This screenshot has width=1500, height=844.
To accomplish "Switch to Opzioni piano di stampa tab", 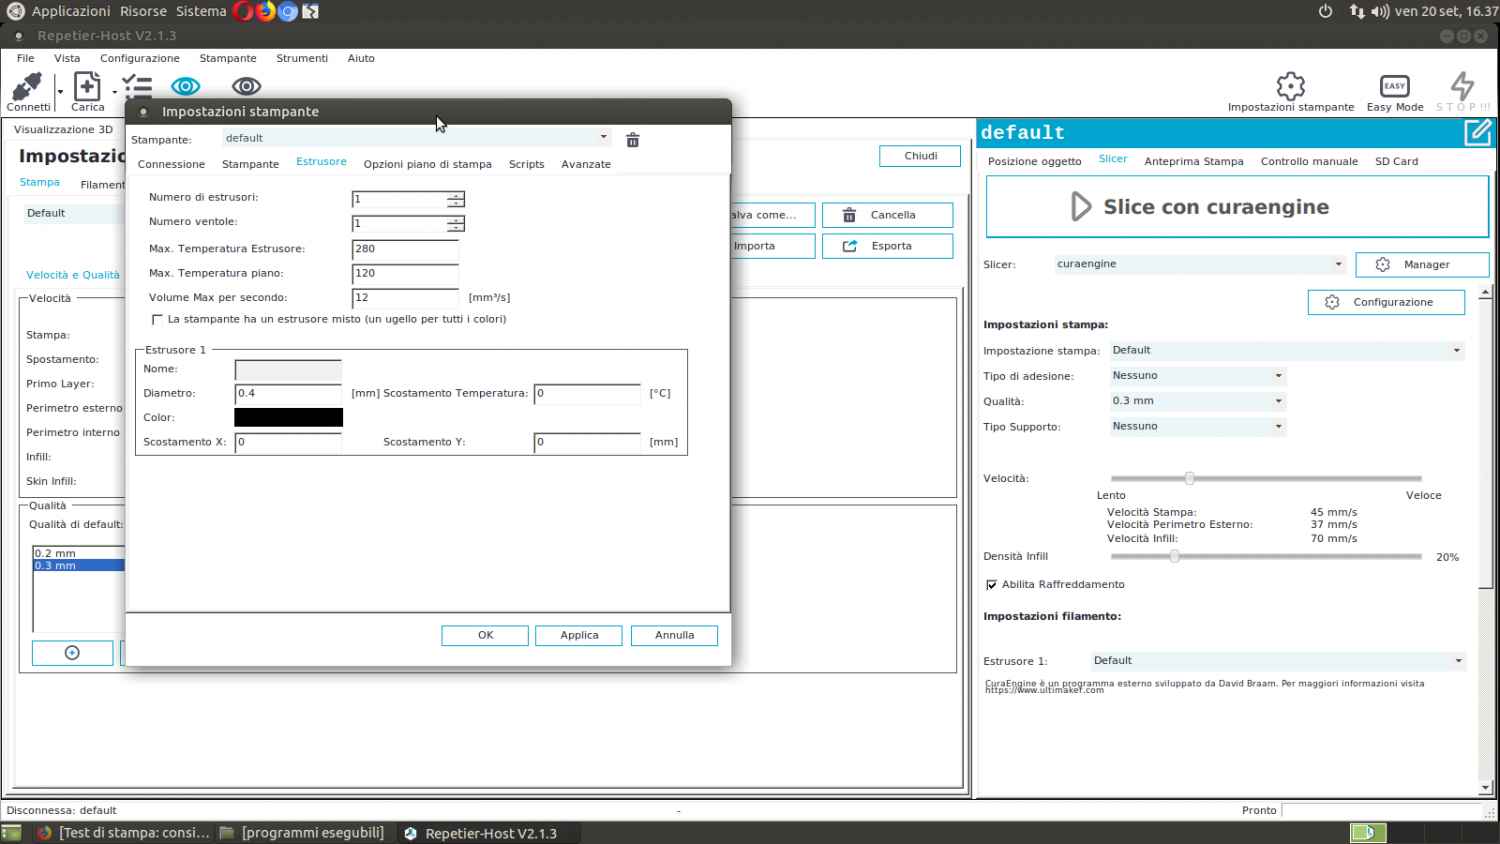I will click(x=427, y=164).
